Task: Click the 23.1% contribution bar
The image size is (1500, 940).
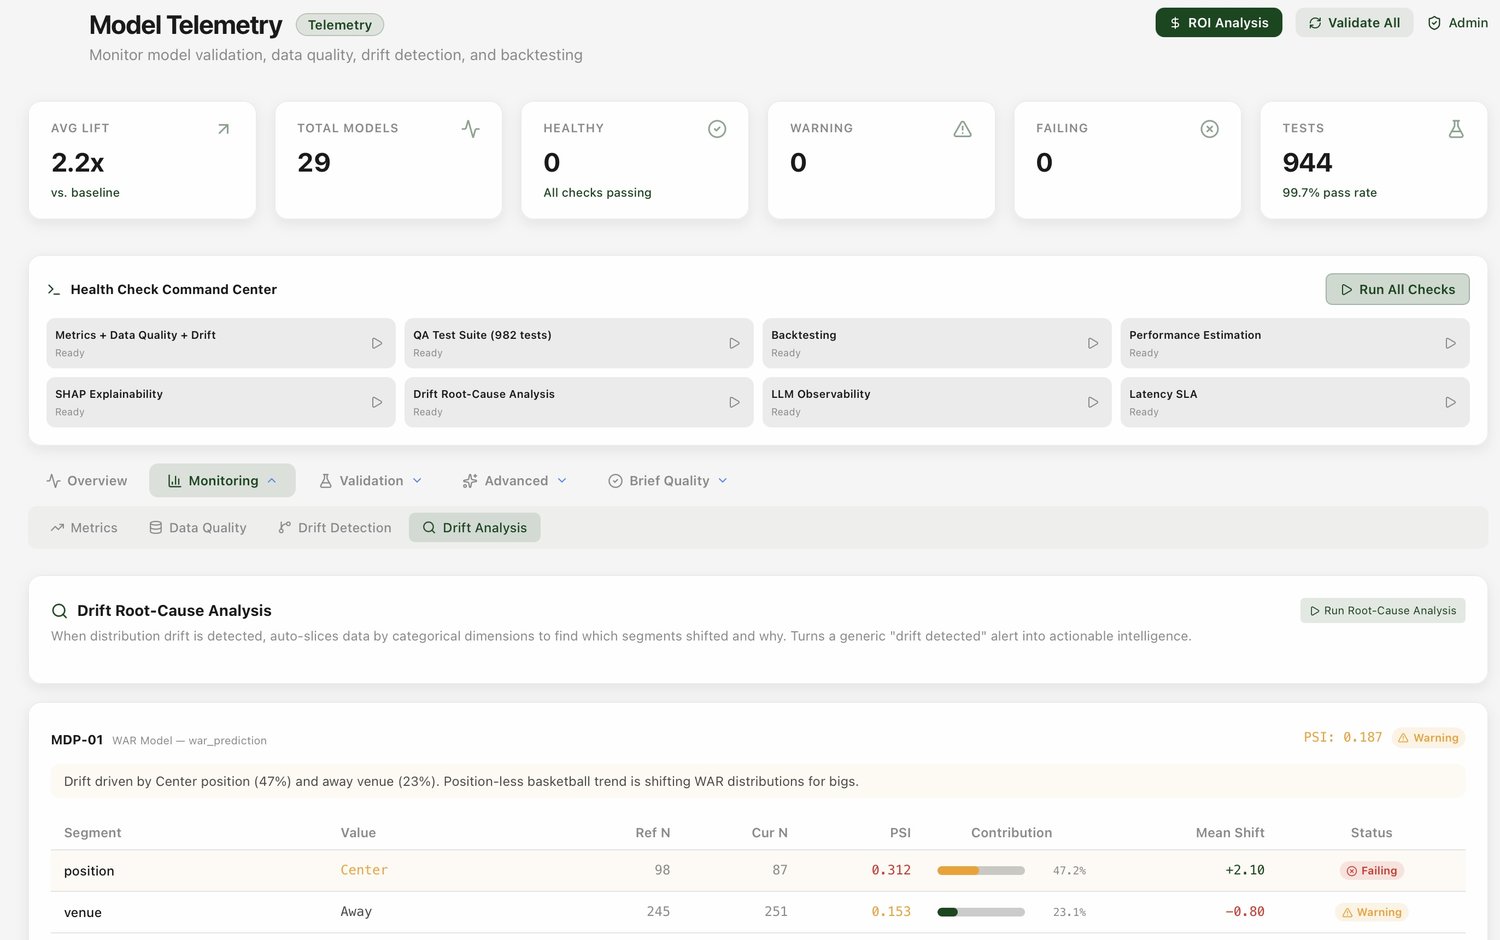Action: (x=981, y=912)
